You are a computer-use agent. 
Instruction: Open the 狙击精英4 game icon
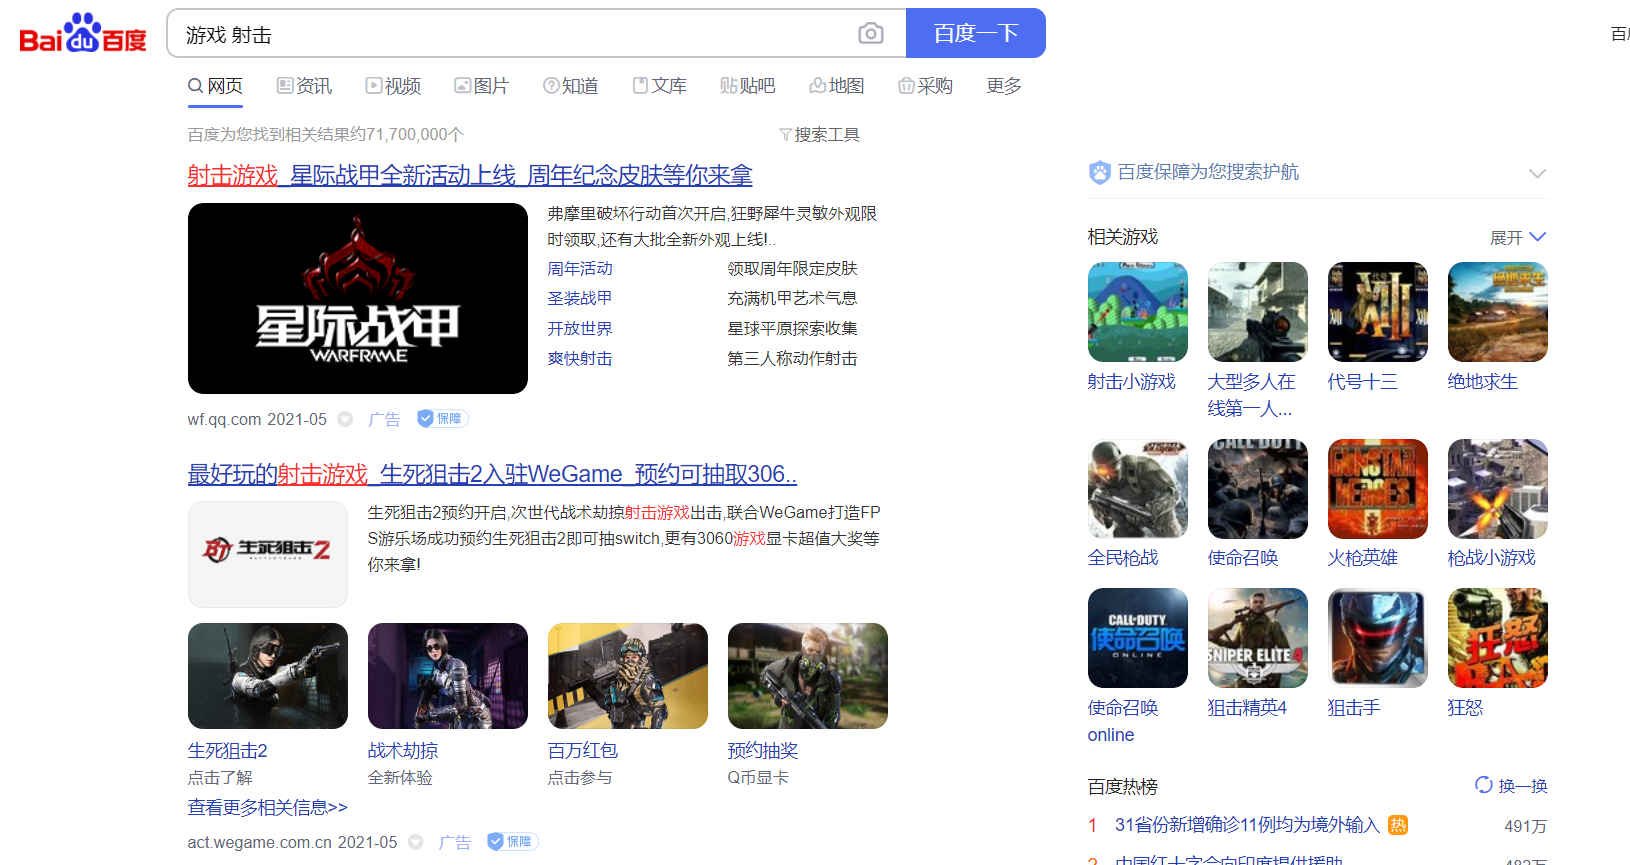[1258, 638]
